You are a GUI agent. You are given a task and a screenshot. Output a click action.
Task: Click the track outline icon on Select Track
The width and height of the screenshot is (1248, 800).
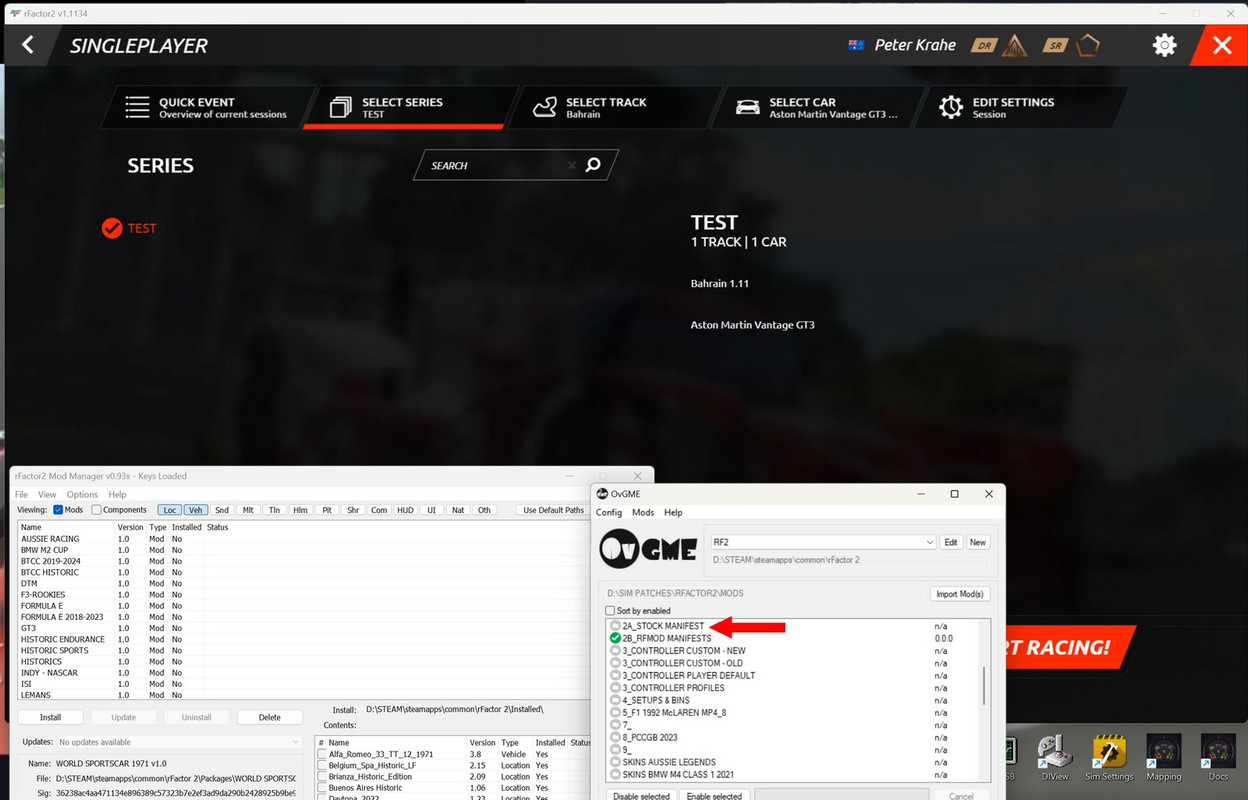pos(544,107)
